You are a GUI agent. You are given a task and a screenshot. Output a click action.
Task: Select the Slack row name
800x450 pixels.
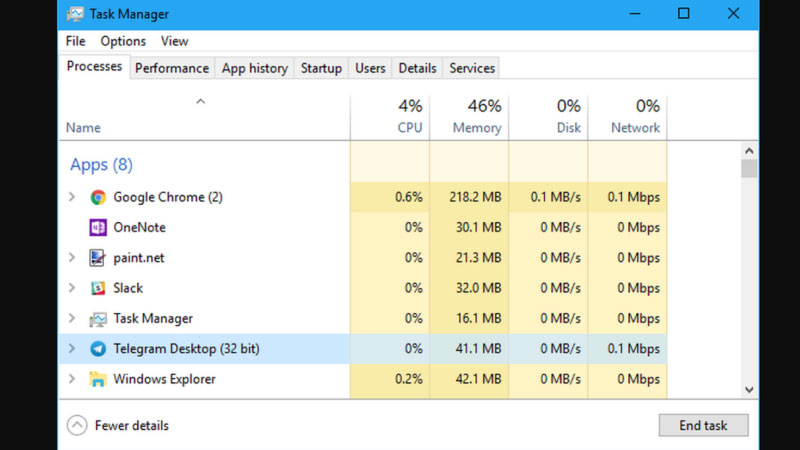(x=128, y=288)
